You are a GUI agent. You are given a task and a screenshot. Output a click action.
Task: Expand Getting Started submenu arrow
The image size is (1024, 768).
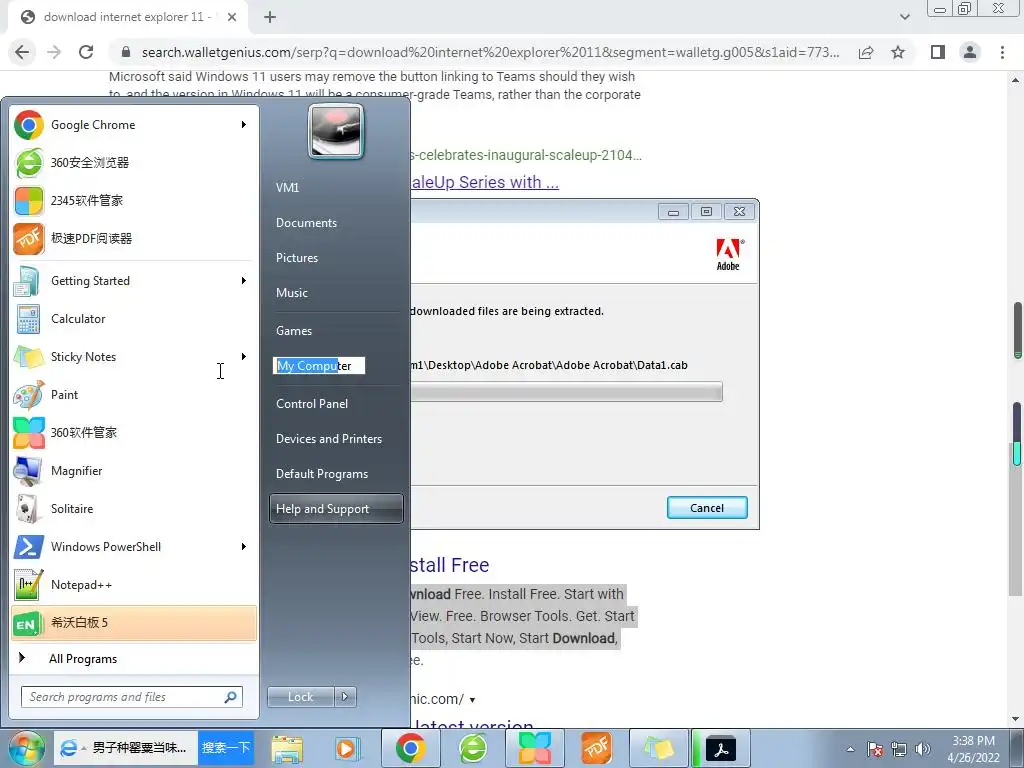(244, 281)
